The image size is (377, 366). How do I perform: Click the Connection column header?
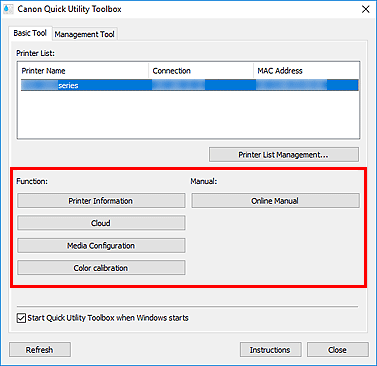pos(201,71)
